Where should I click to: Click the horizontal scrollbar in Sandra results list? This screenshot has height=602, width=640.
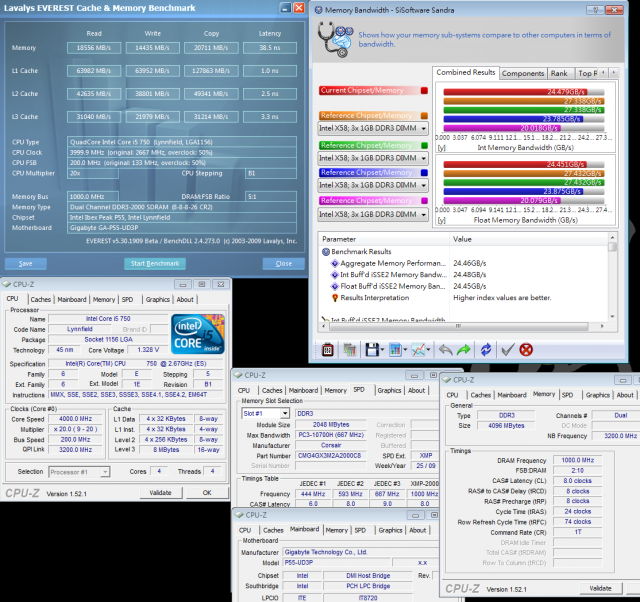click(x=459, y=326)
